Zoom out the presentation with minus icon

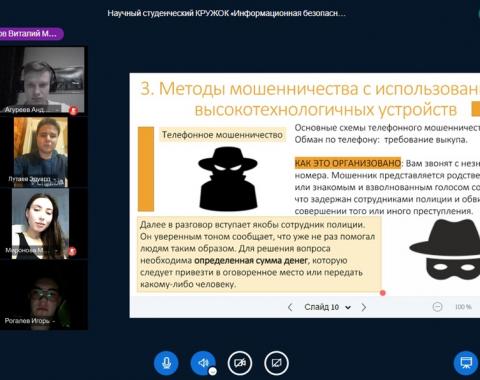point(437,307)
